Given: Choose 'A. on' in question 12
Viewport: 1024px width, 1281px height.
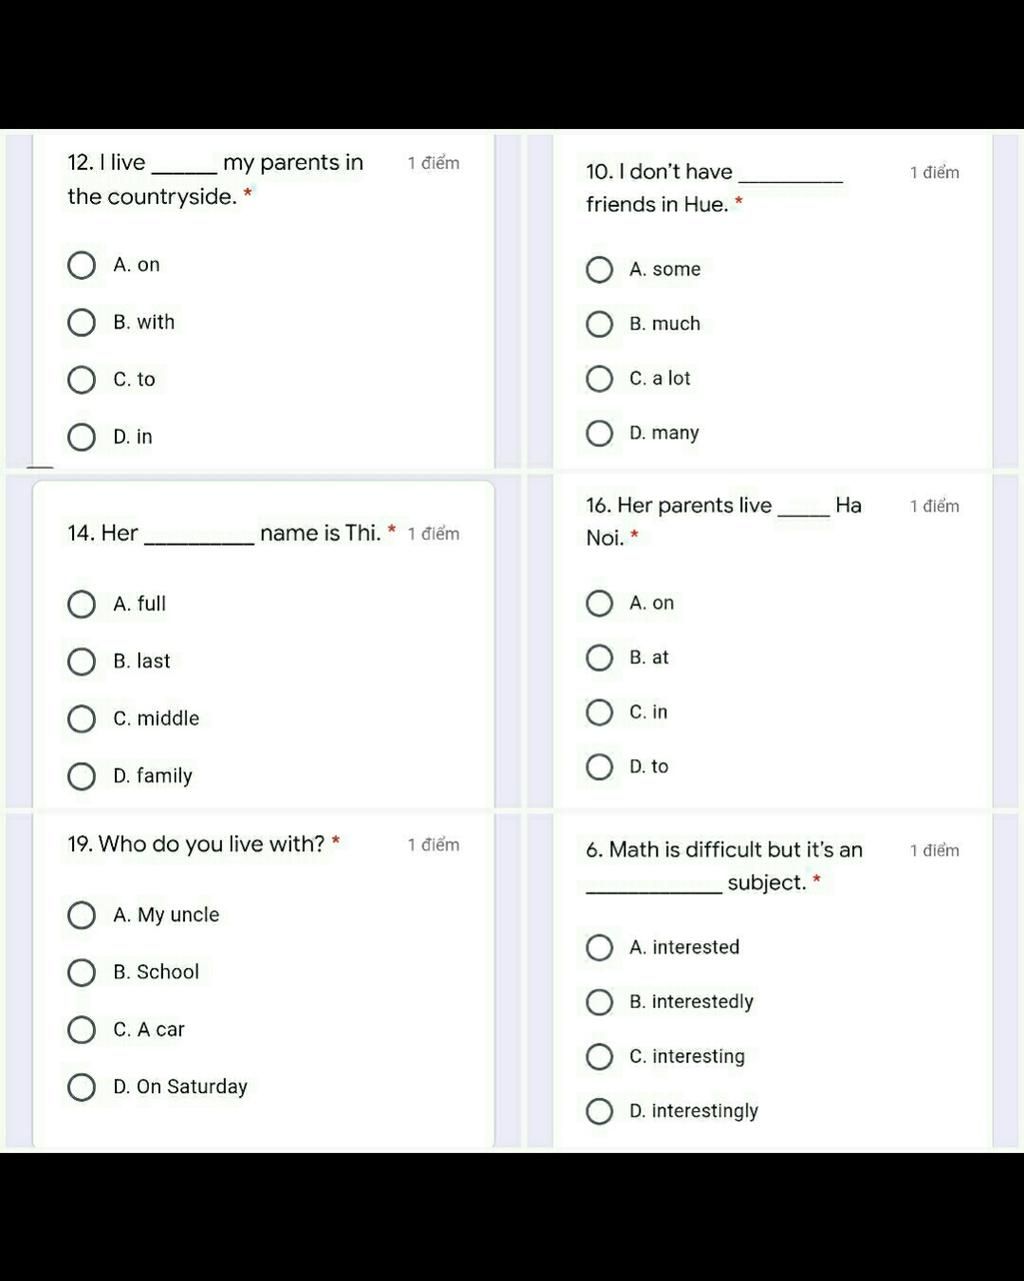Looking at the screenshot, I should (81, 265).
